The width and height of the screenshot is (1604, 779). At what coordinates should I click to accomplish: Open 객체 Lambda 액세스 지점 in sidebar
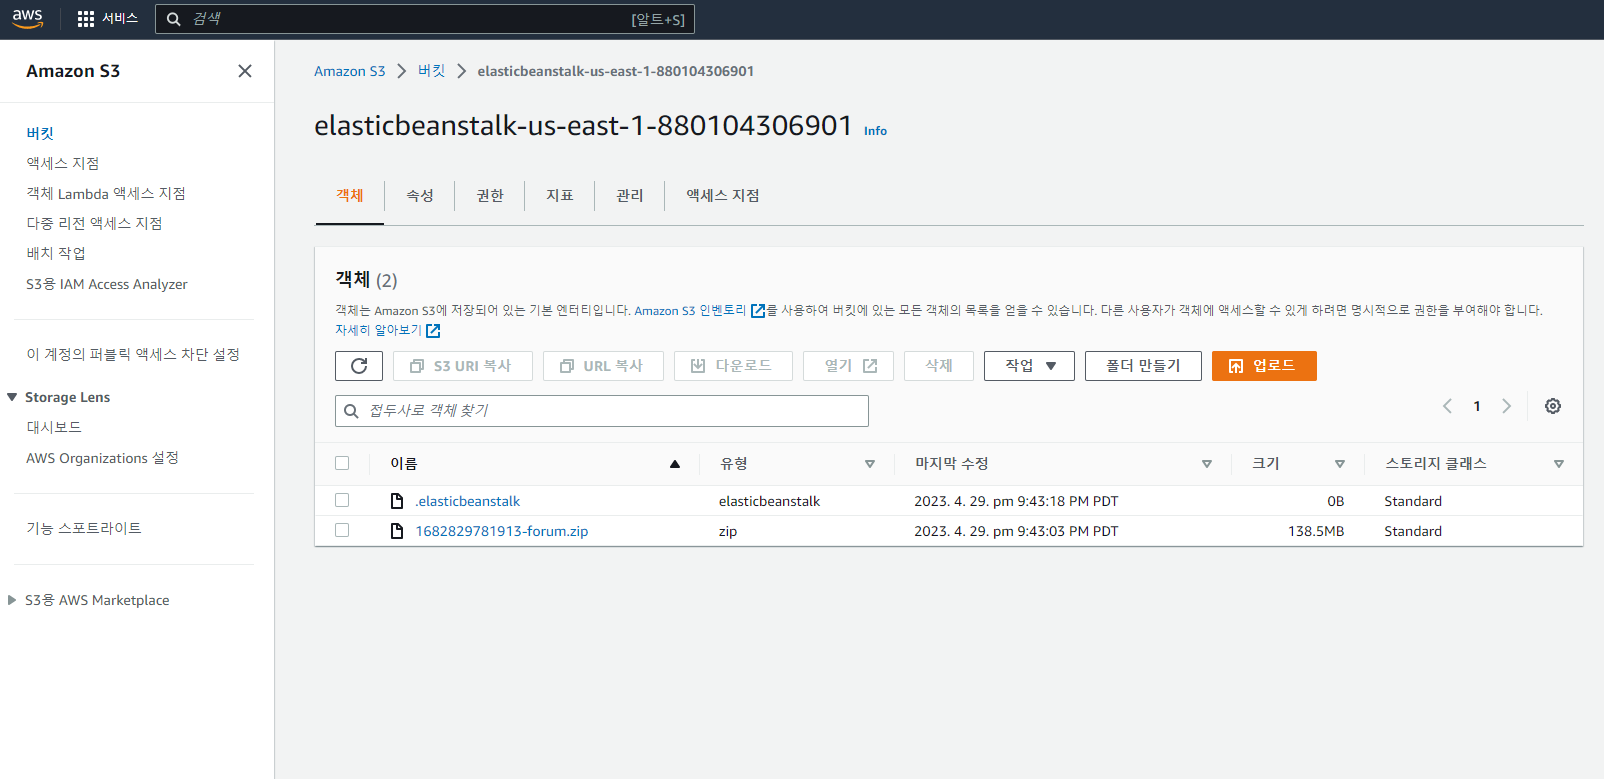(x=106, y=193)
